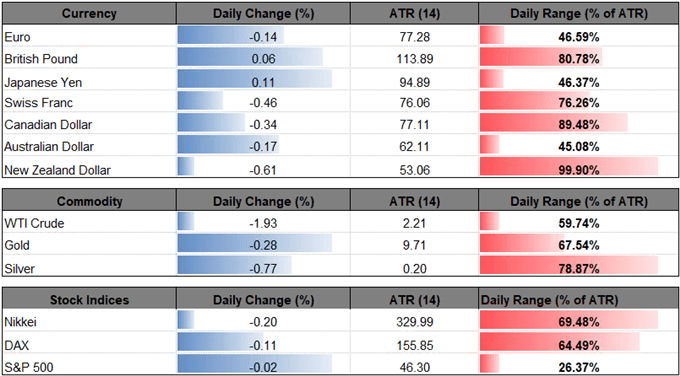The height and width of the screenshot is (376, 680).
Task: Select the WTI Crude row label
Action: tap(34, 224)
